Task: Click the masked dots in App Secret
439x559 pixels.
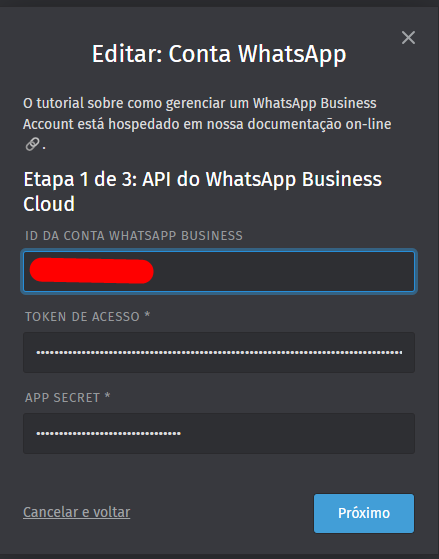Action: tap(108, 434)
